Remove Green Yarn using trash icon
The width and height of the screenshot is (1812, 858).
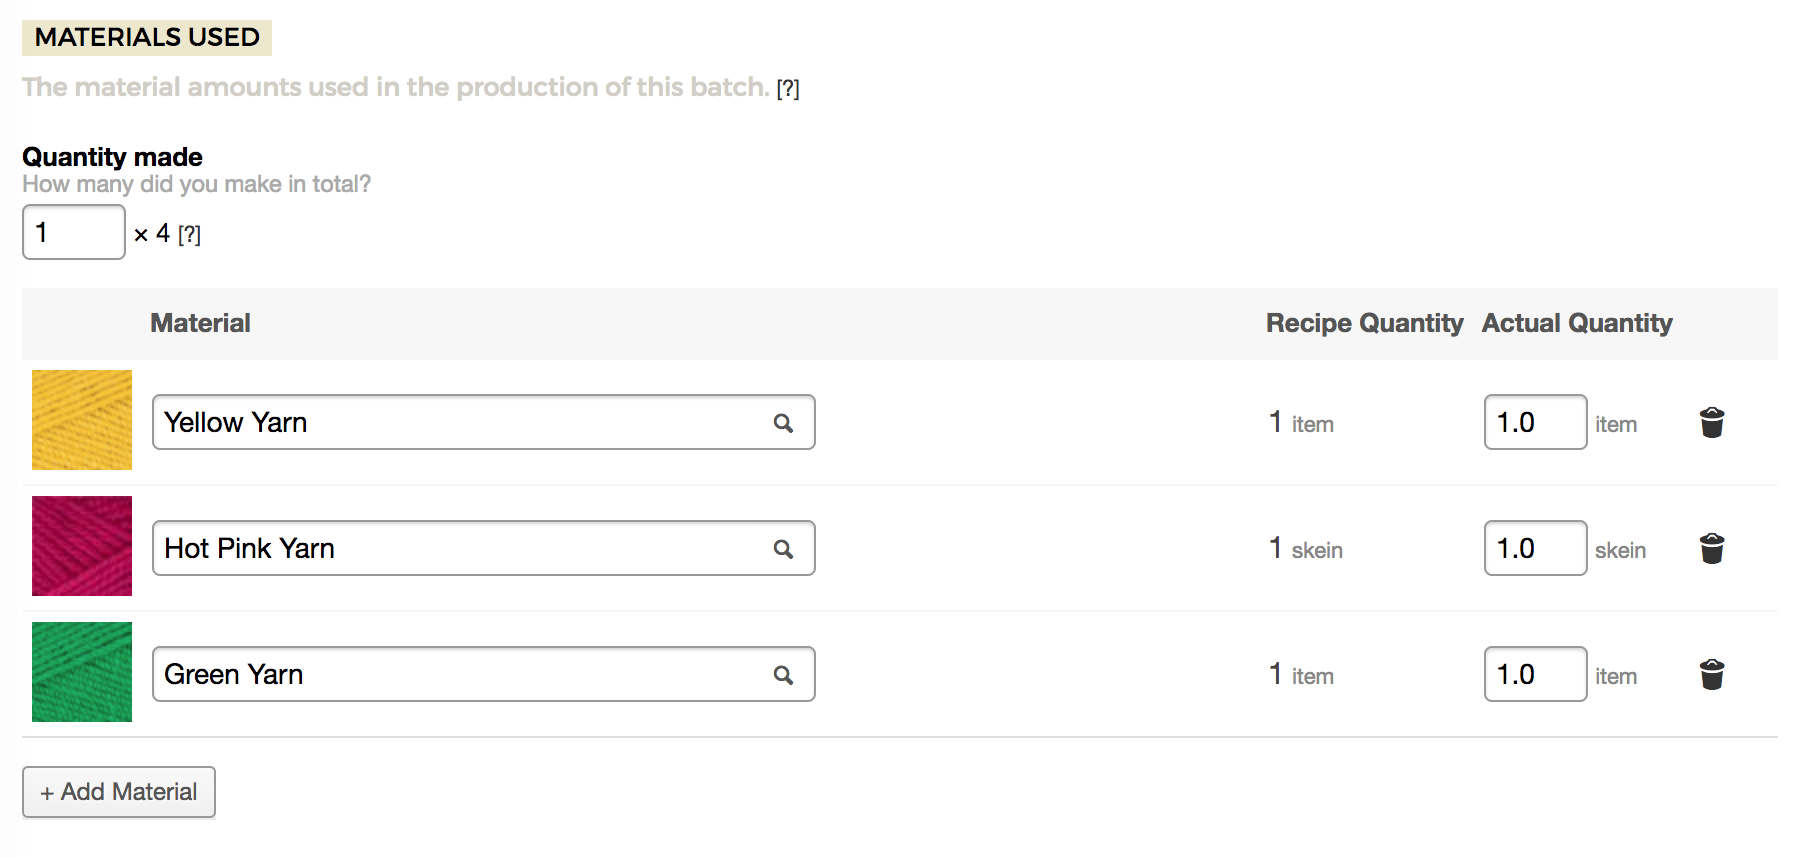[x=1712, y=675]
